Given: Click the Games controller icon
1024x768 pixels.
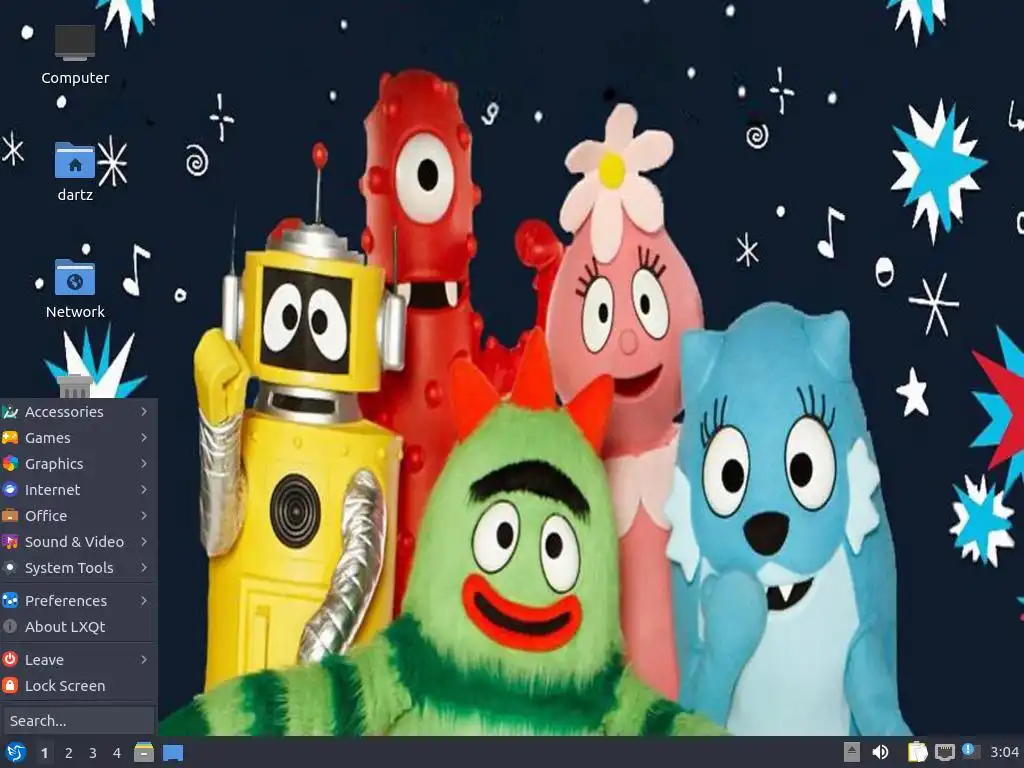Looking at the screenshot, I should pyautogui.click(x=10, y=438).
